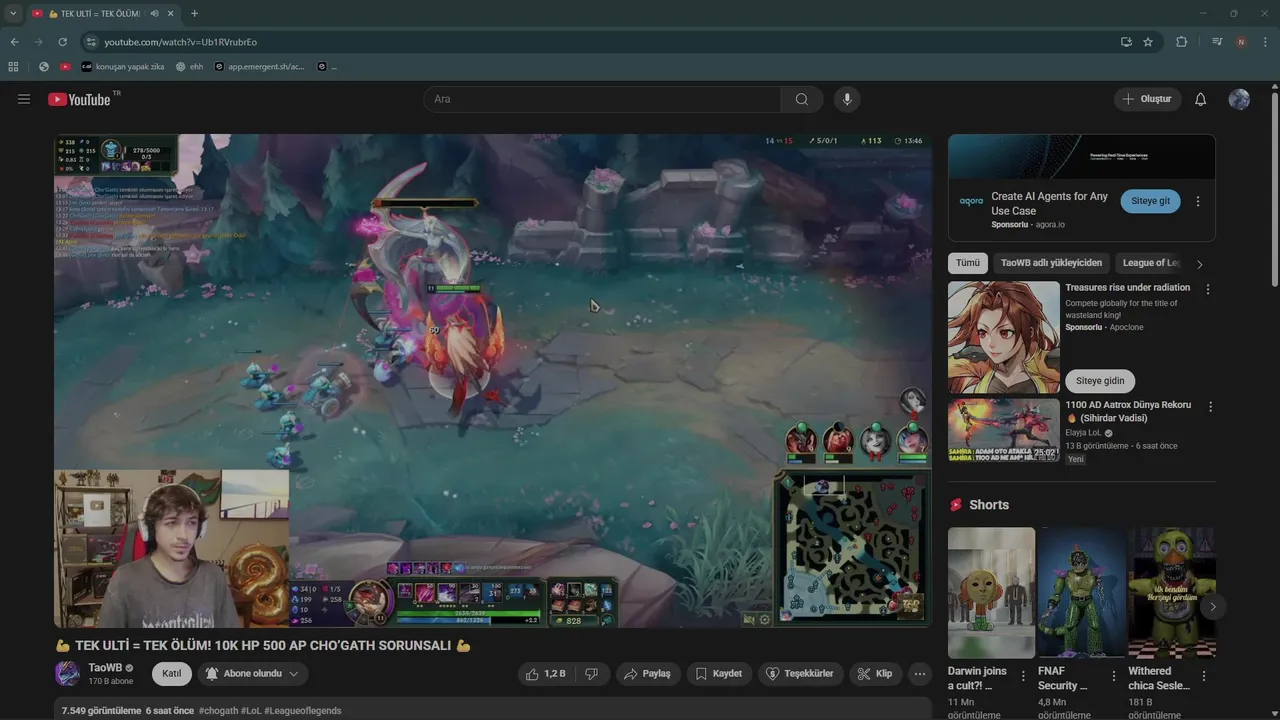Open a new browser tab
This screenshot has width=1280, height=720.
click(194, 13)
